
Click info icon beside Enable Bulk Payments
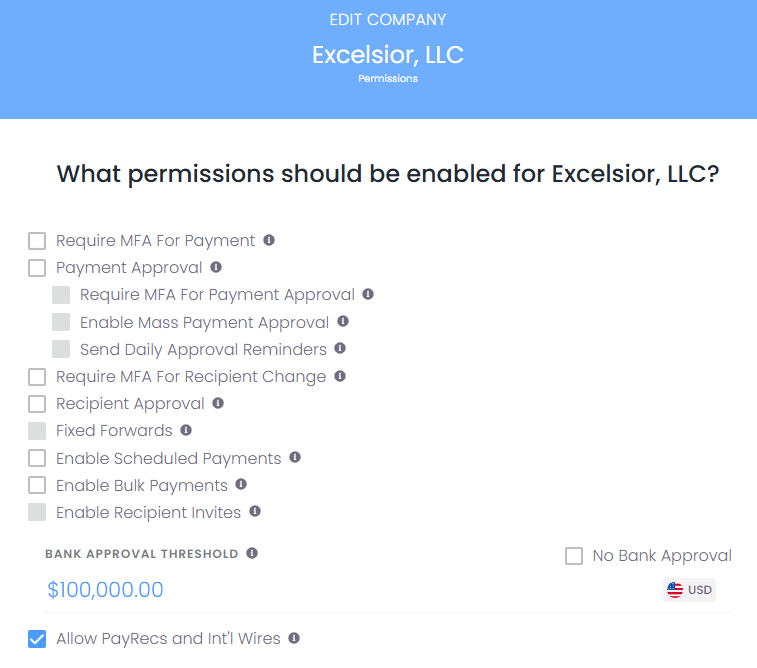click(241, 484)
